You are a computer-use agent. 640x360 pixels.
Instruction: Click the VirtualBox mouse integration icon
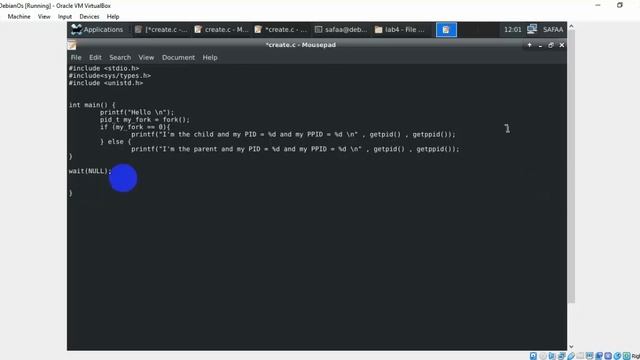point(617,356)
